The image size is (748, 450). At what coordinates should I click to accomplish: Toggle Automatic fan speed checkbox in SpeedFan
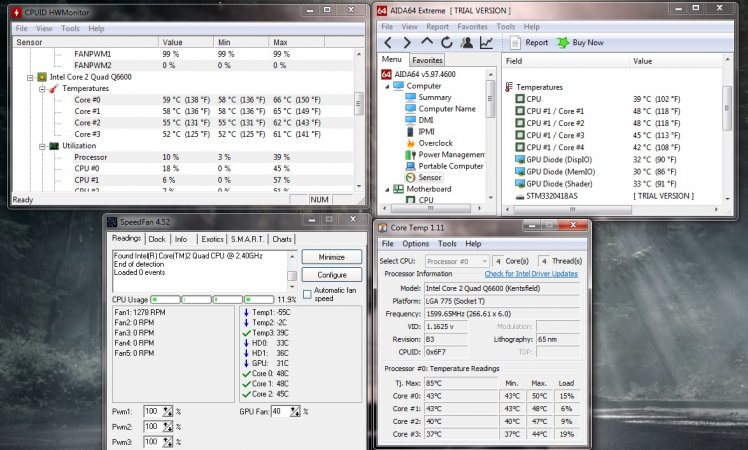coord(307,294)
